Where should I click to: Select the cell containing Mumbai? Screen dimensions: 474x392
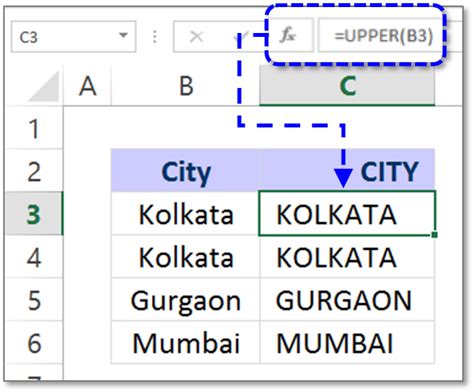[185, 342]
